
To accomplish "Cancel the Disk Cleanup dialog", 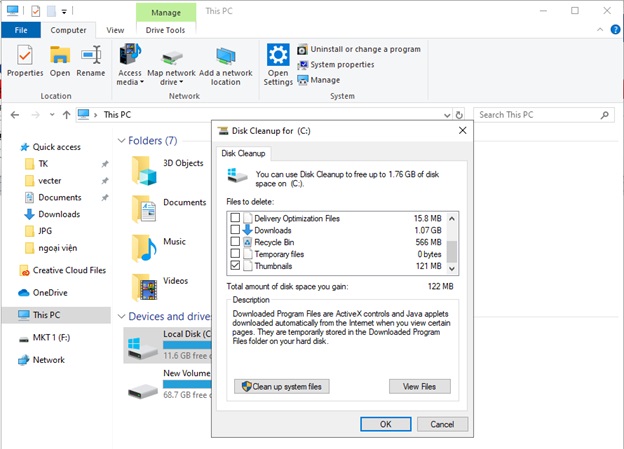I will pyautogui.click(x=442, y=424).
